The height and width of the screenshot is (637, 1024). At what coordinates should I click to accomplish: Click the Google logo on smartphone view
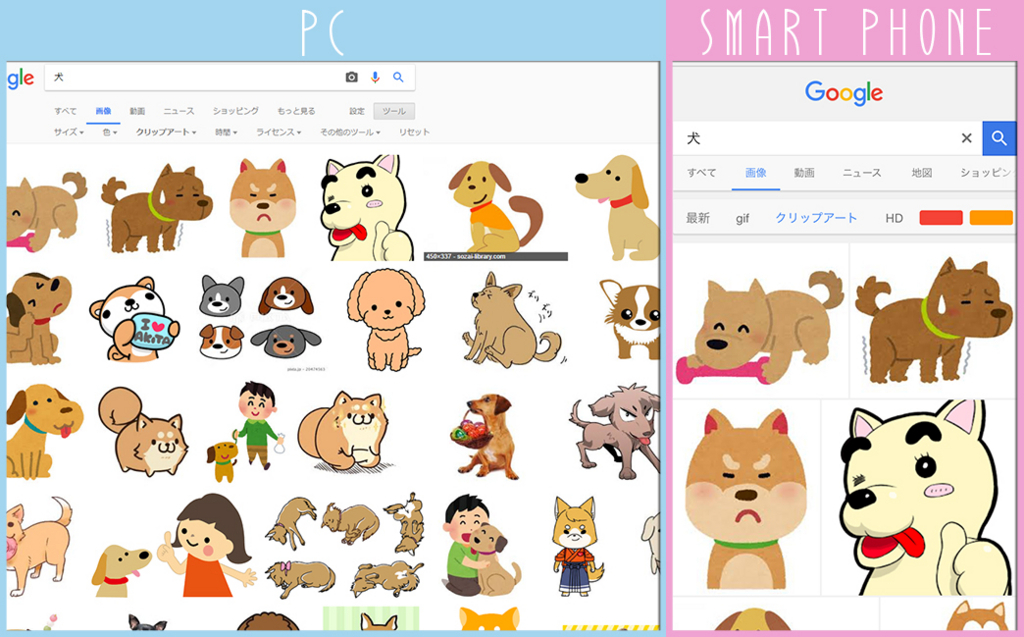coord(844,93)
